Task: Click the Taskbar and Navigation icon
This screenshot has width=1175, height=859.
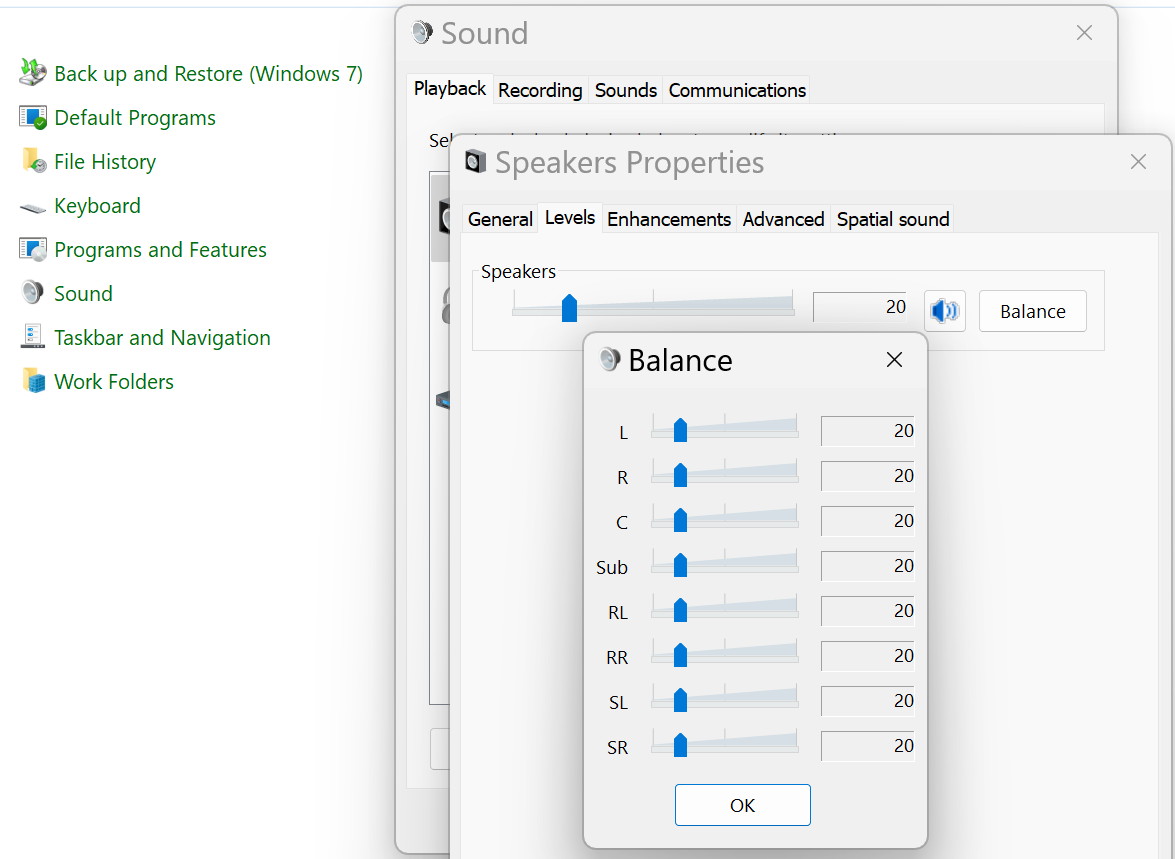Action: pyautogui.click(x=33, y=337)
